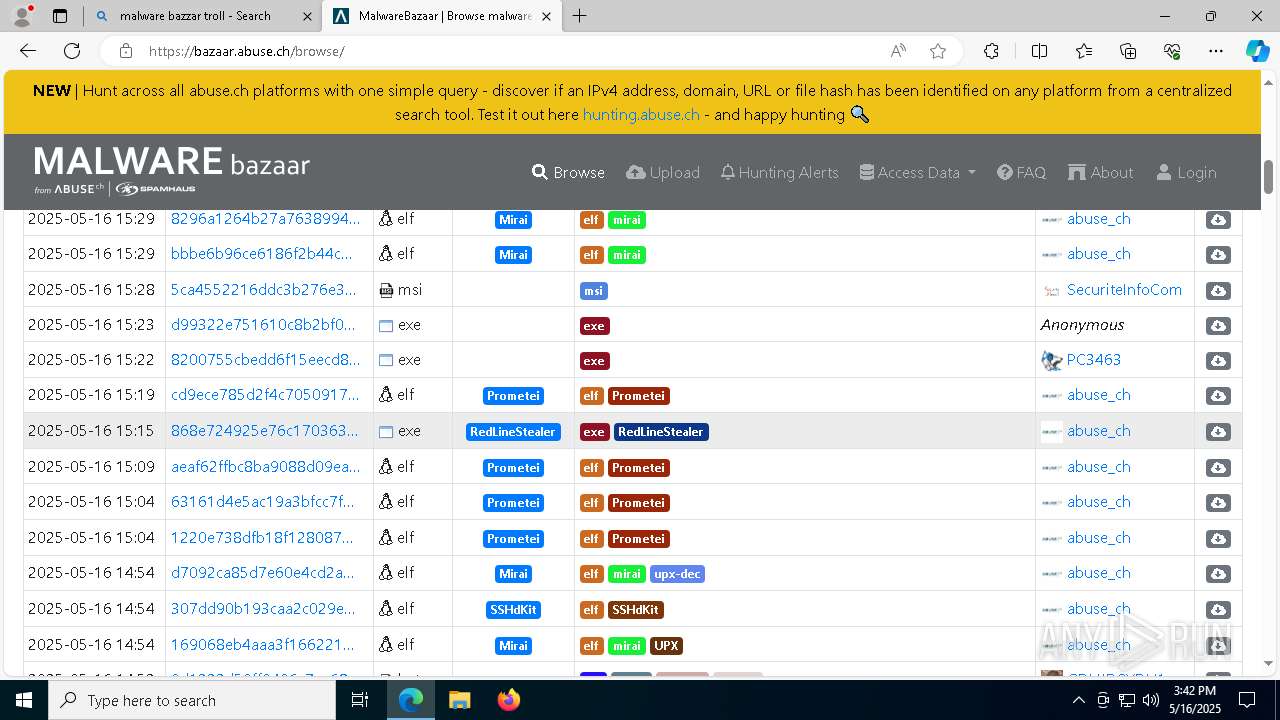Open the Upload navigation item
The height and width of the screenshot is (720, 1280).
[663, 172]
